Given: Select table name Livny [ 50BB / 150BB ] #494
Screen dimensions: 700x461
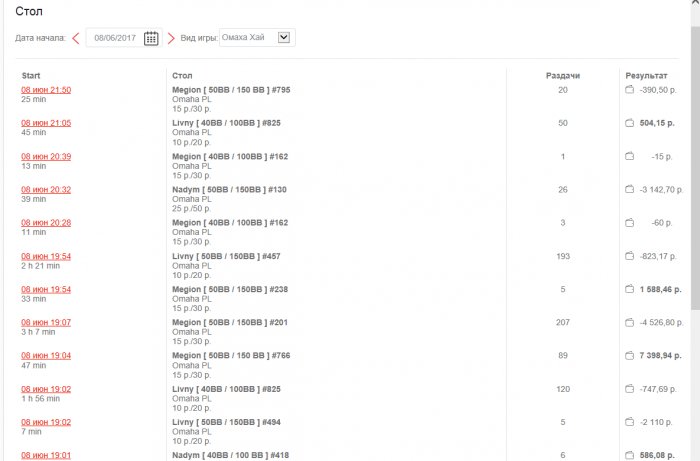Looking at the screenshot, I should (x=226, y=422).
